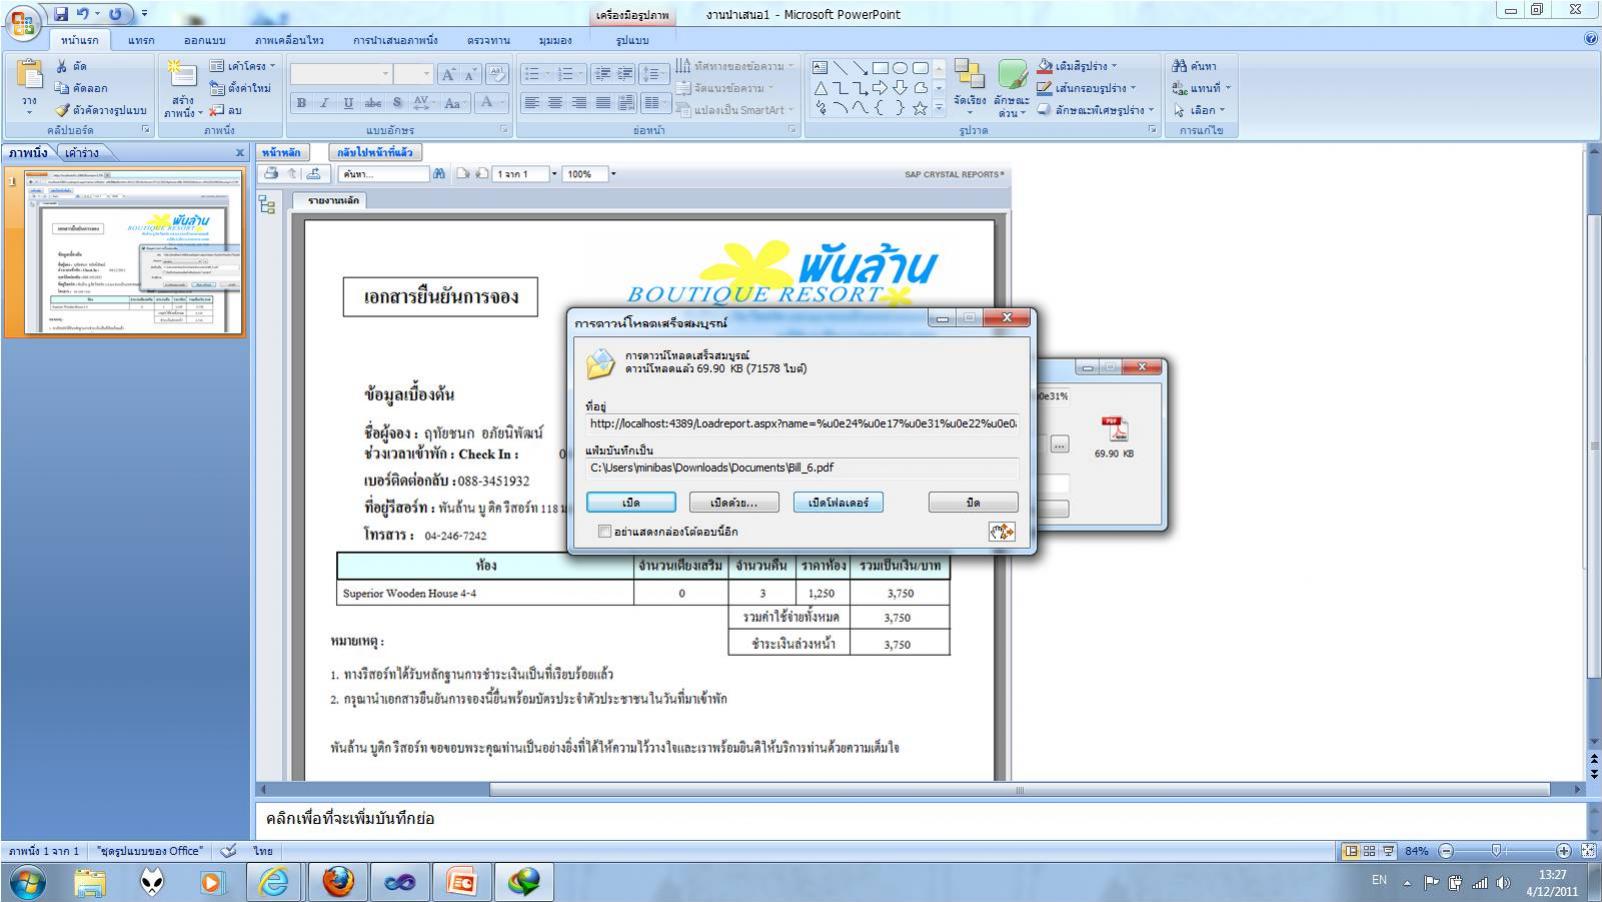1602x902 pixels.
Task: Zoom out with the minus button
Action: point(1446,851)
